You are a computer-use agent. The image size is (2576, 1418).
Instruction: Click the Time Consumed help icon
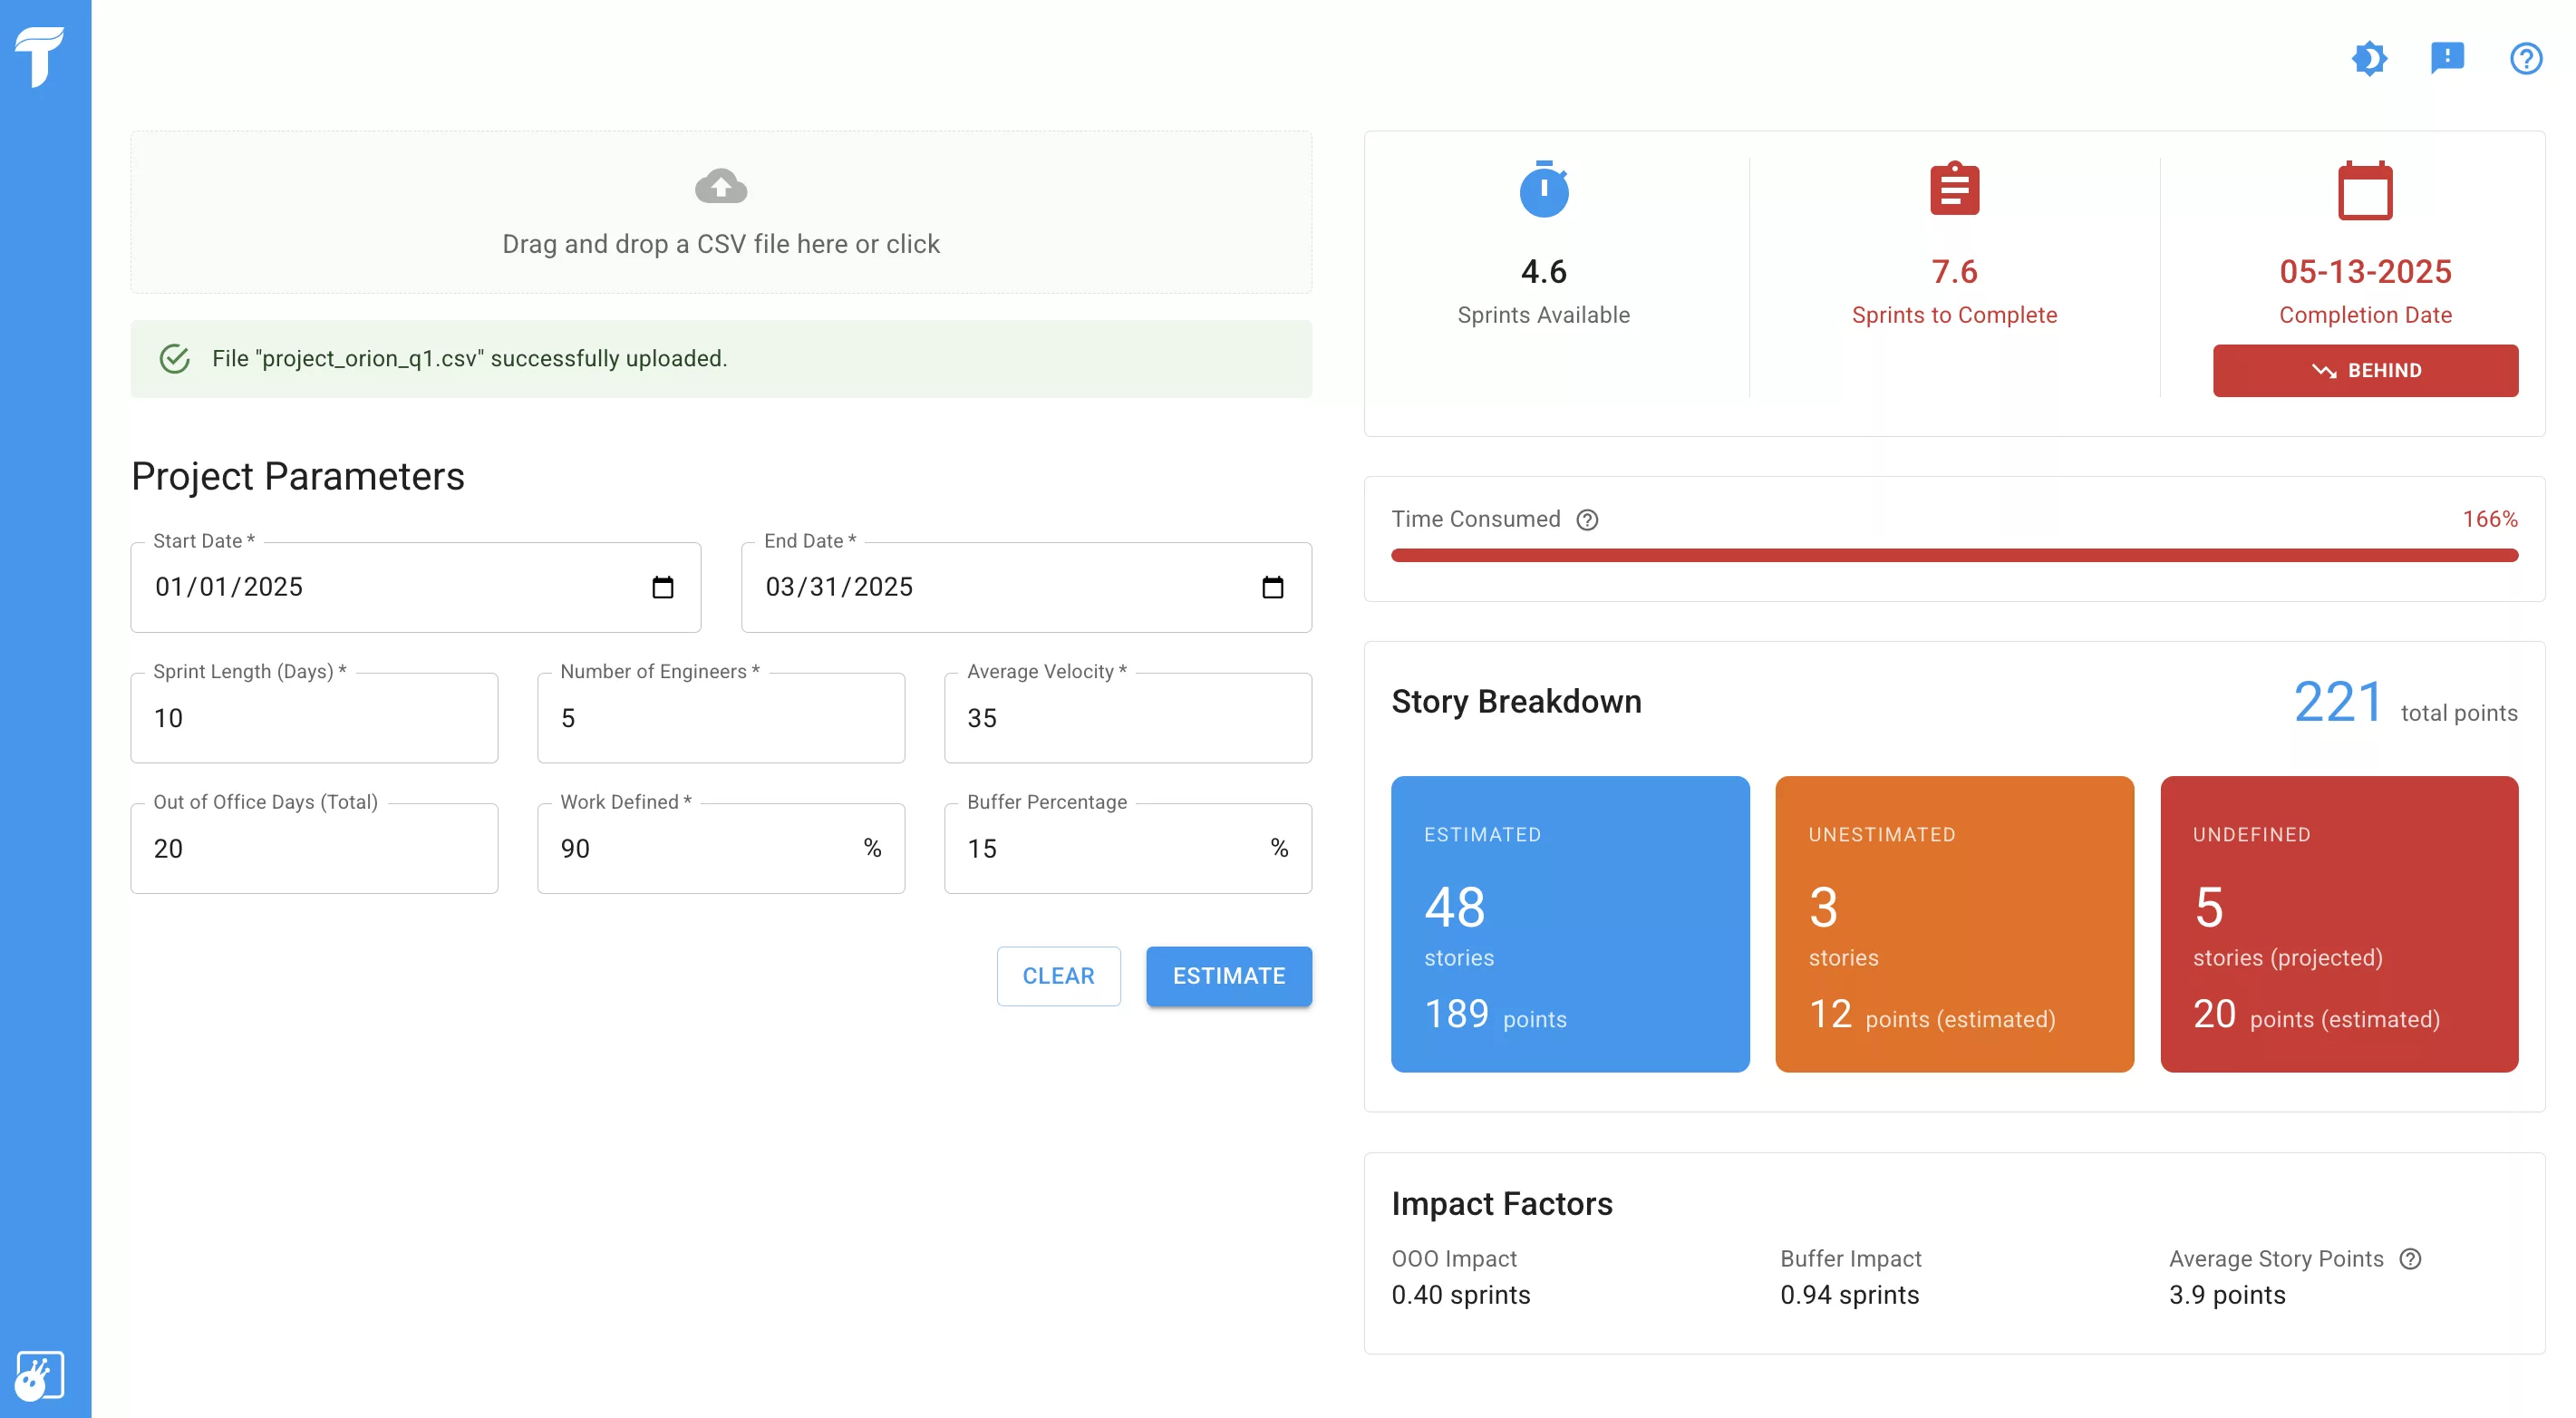click(x=1587, y=520)
